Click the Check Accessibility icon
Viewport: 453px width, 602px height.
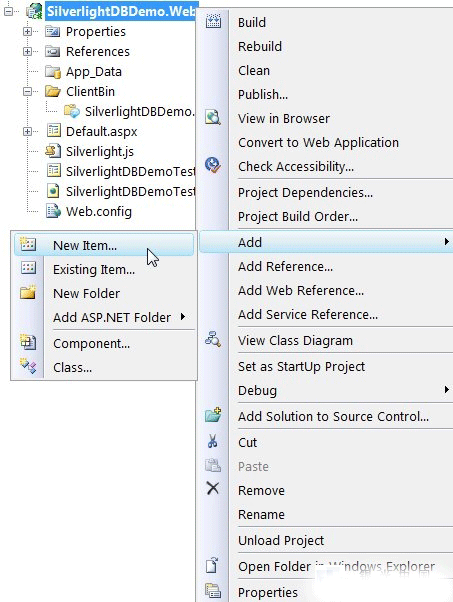(x=213, y=165)
